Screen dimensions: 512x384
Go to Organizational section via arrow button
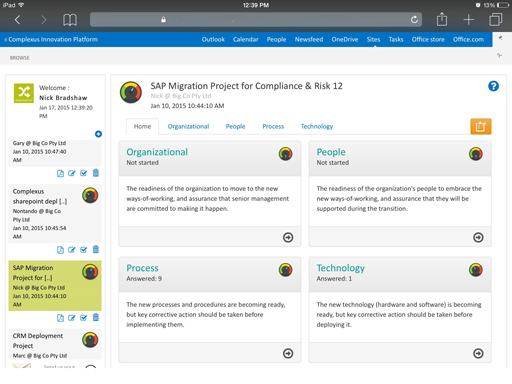coord(288,237)
